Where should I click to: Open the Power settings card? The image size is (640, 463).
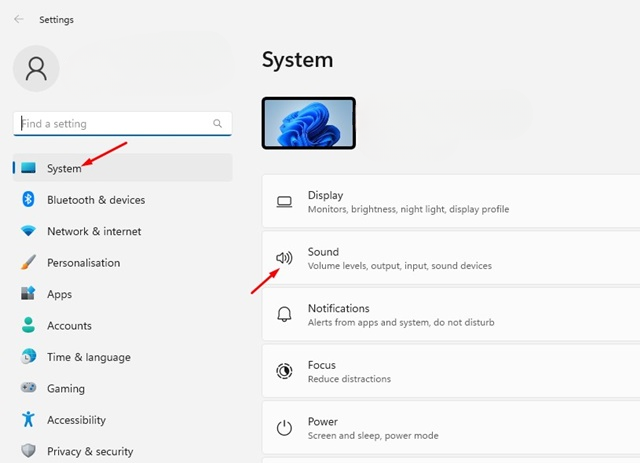(451, 427)
